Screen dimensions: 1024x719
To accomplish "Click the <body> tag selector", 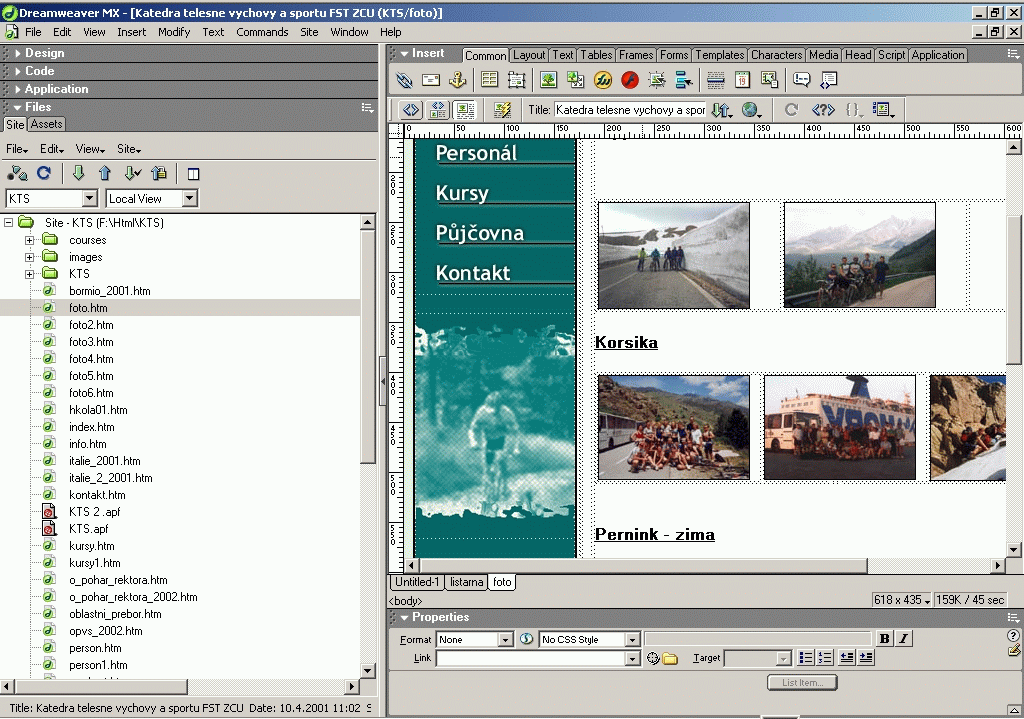I will (x=406, y=601).
